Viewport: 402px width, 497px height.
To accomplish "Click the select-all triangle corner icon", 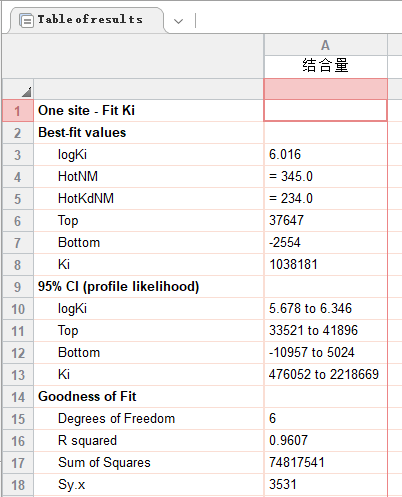I will point(27,92).
